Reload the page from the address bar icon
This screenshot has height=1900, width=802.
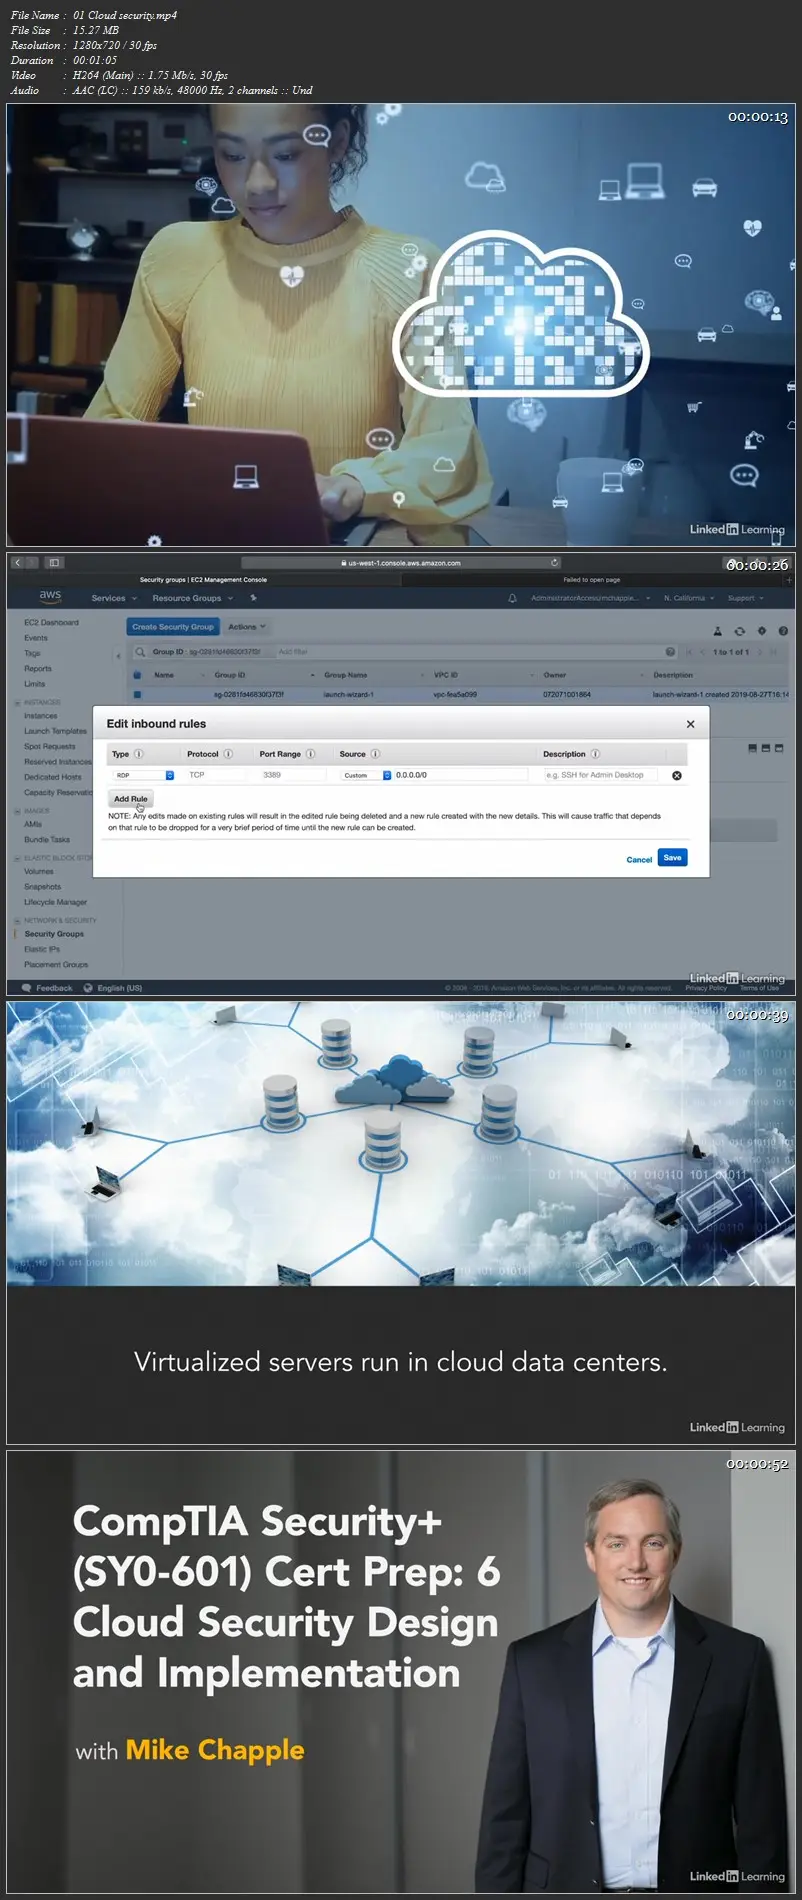(x=555, y=563)
